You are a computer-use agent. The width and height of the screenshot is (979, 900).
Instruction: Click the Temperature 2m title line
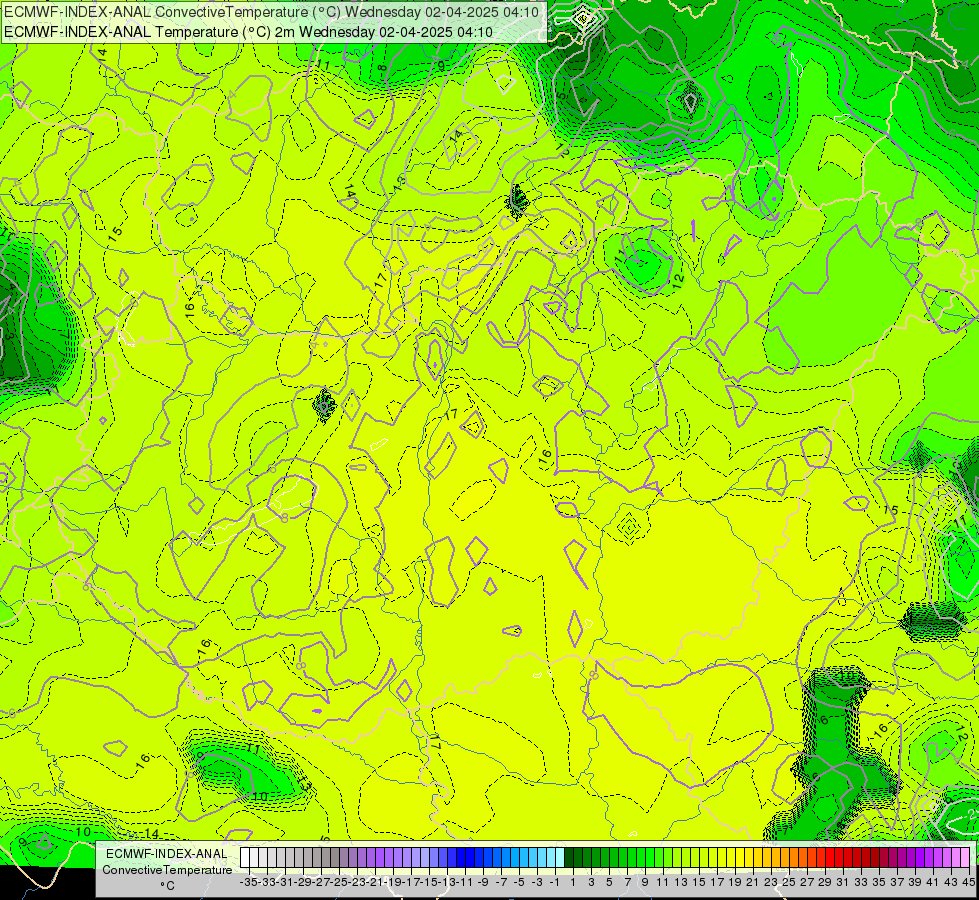point(248,32)
